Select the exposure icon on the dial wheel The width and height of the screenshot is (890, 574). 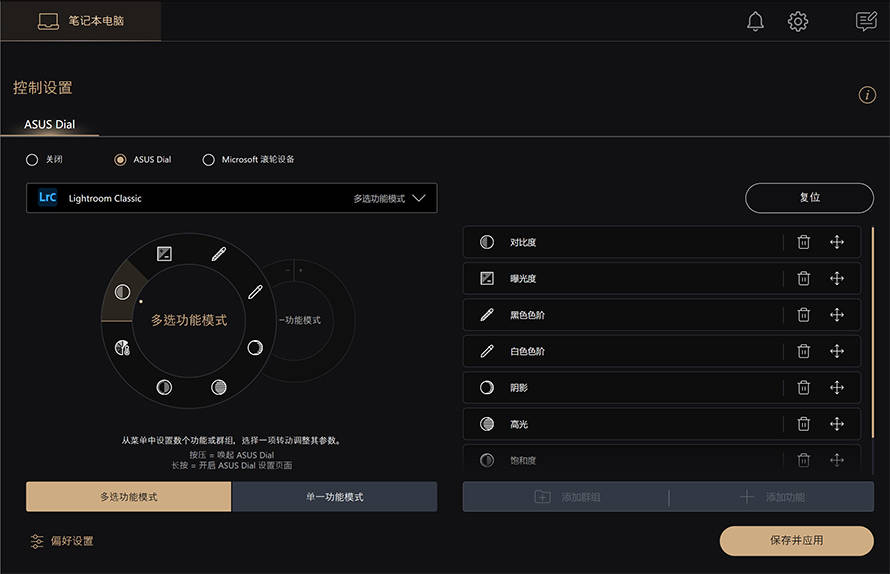165,254
